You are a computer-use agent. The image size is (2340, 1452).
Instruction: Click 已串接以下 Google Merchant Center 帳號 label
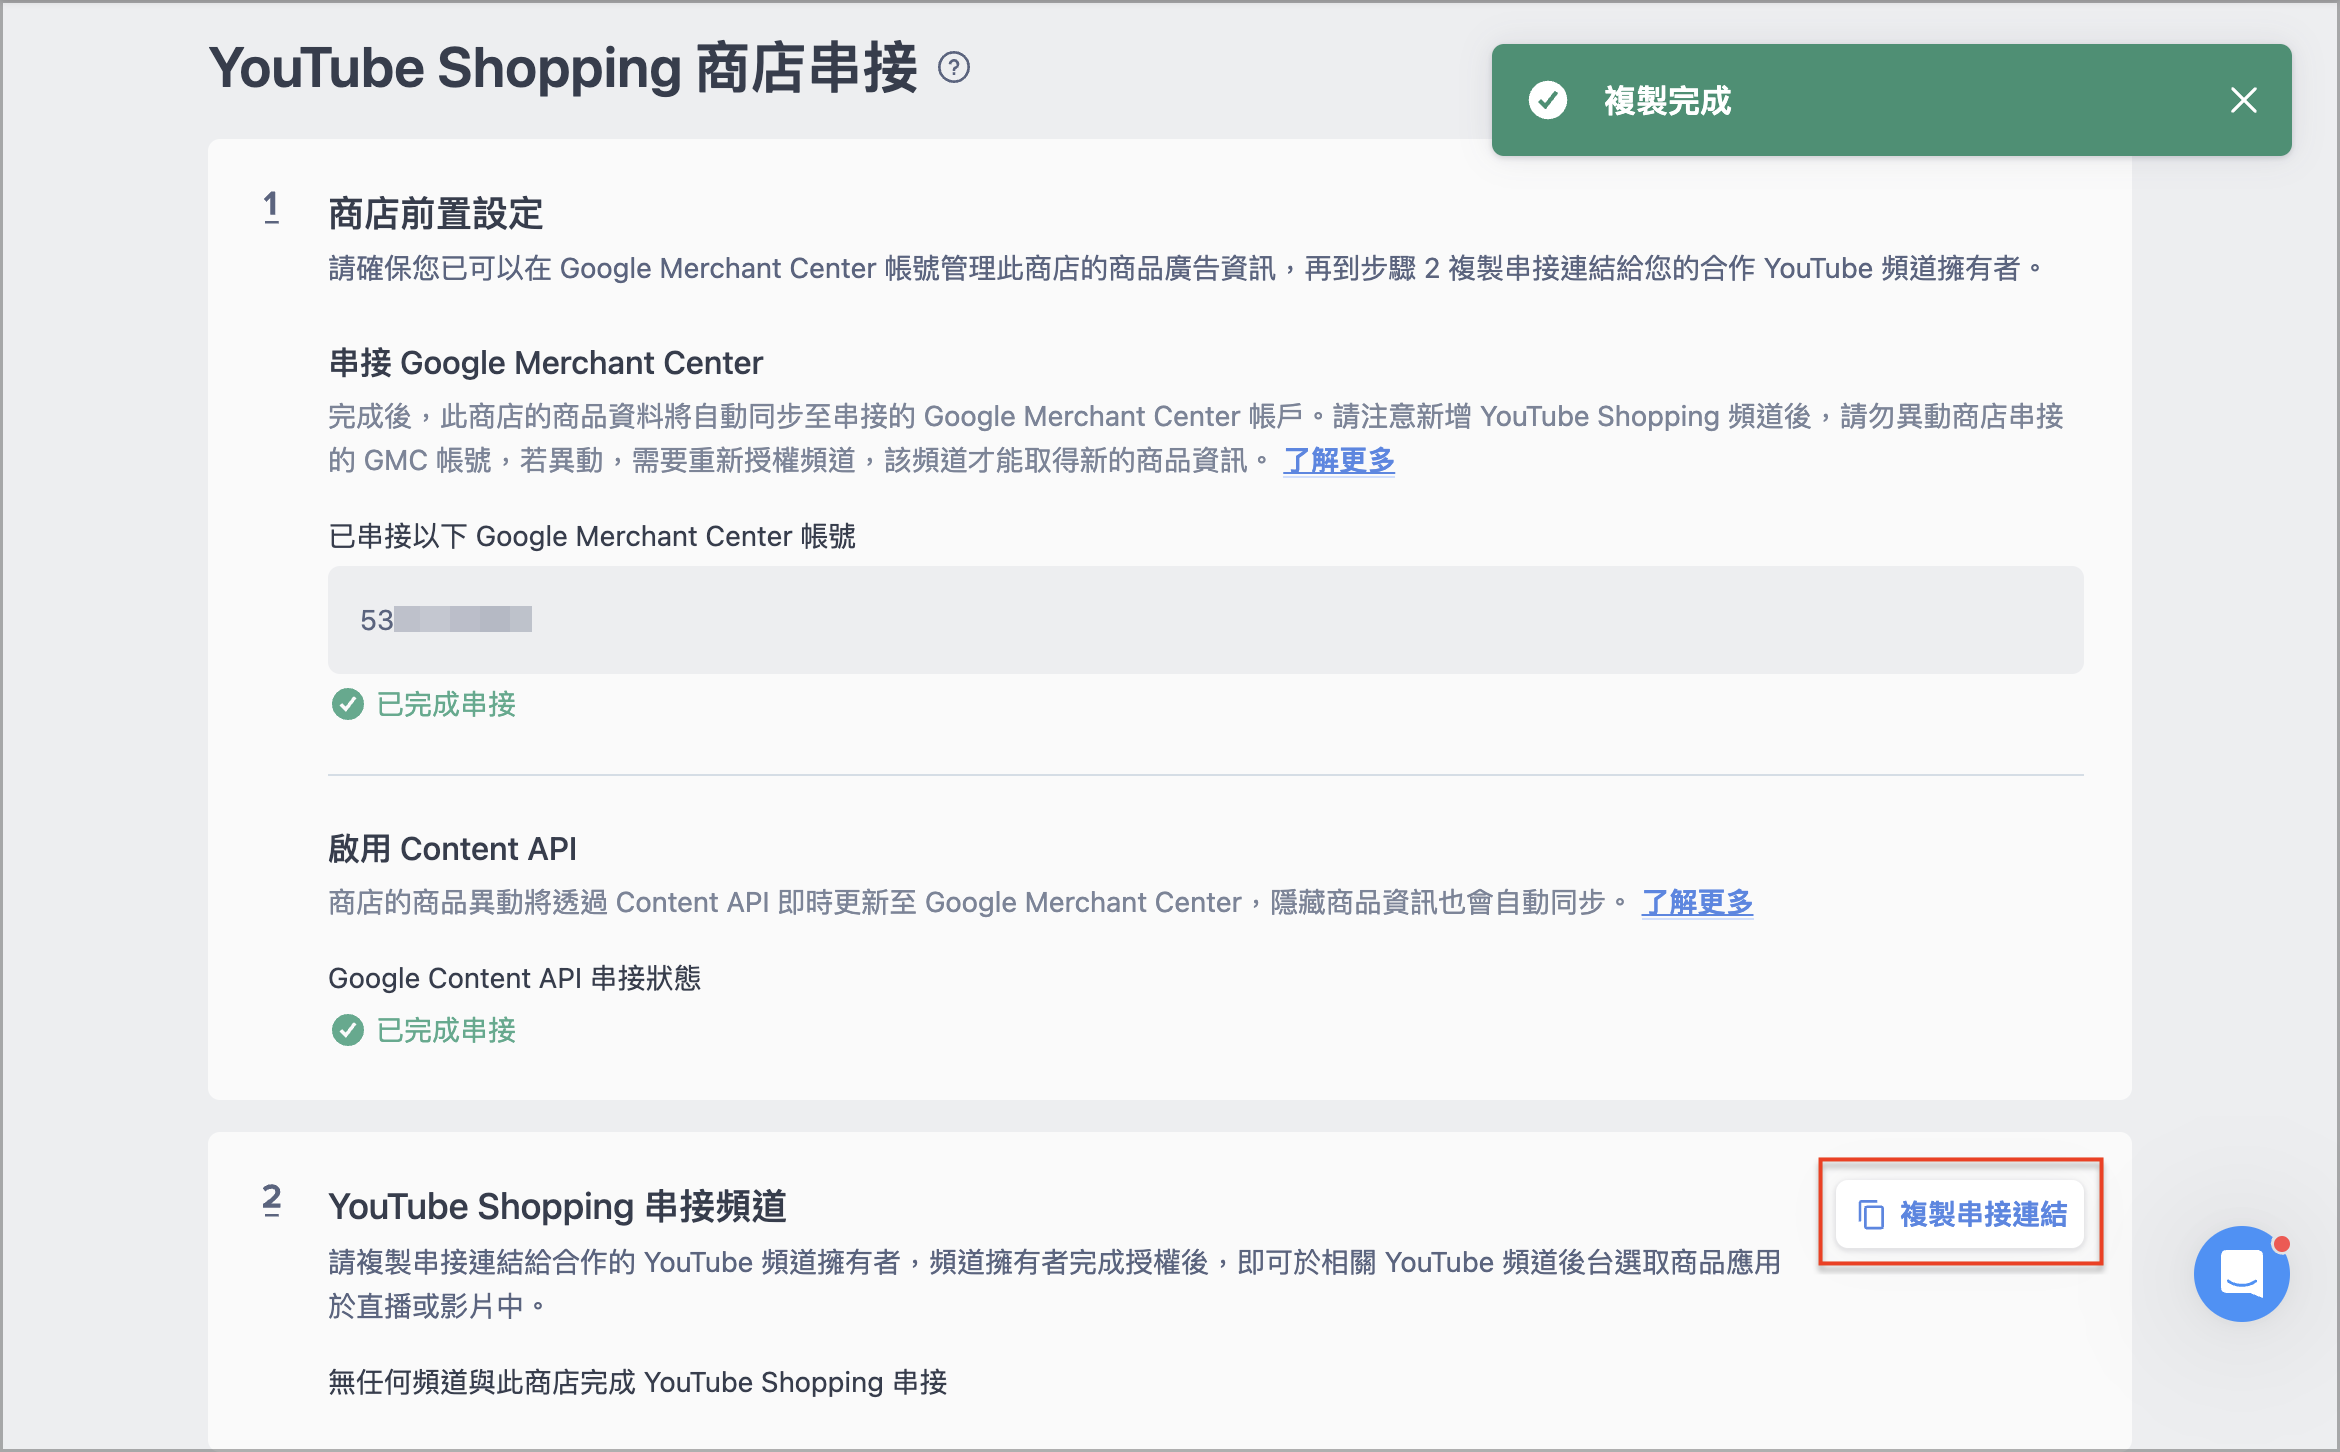click(592, 536)
